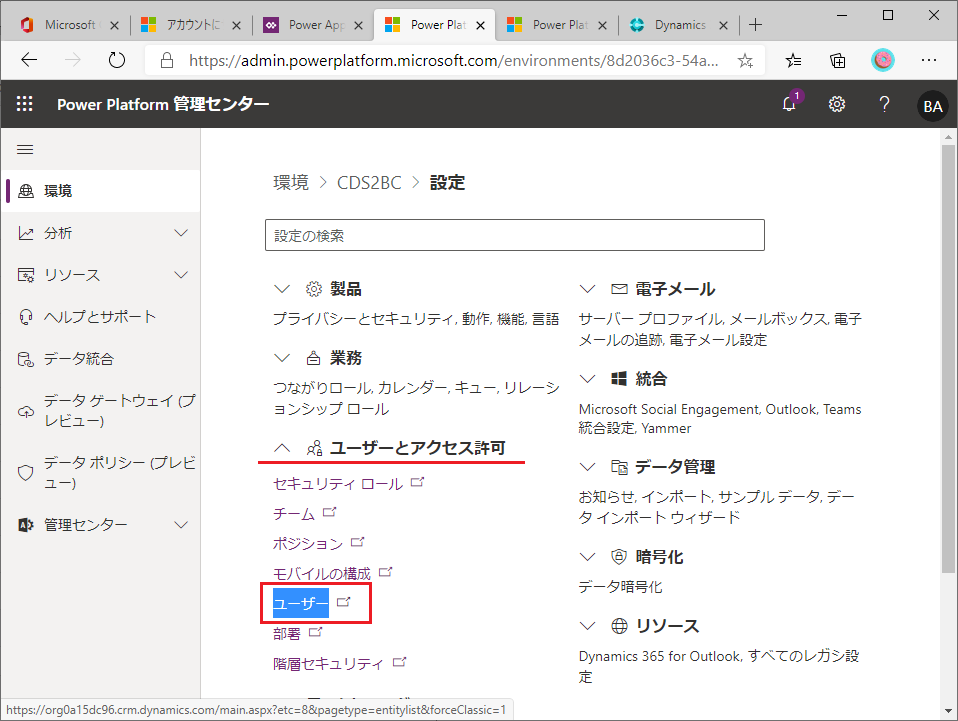
Task: Switch to the Microsoft Office browser tab
Action: click(x=70, y=25)
